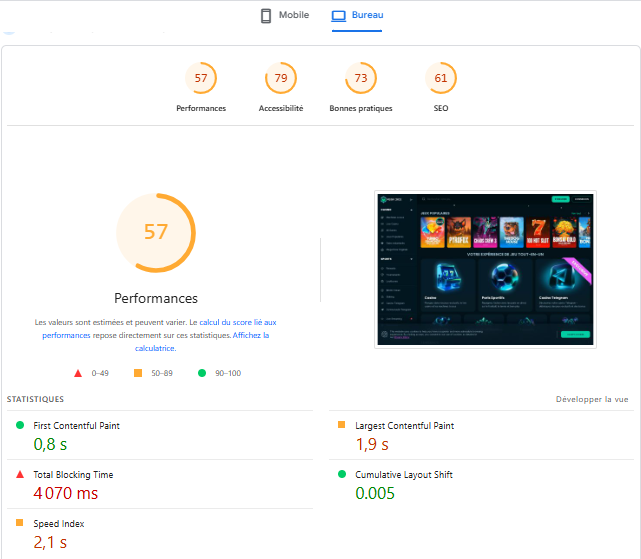Image resolution: width=641 pixels, height=559 pixels.
Task: Click the Total Blocking Time metric
Action: click(76, 475)
